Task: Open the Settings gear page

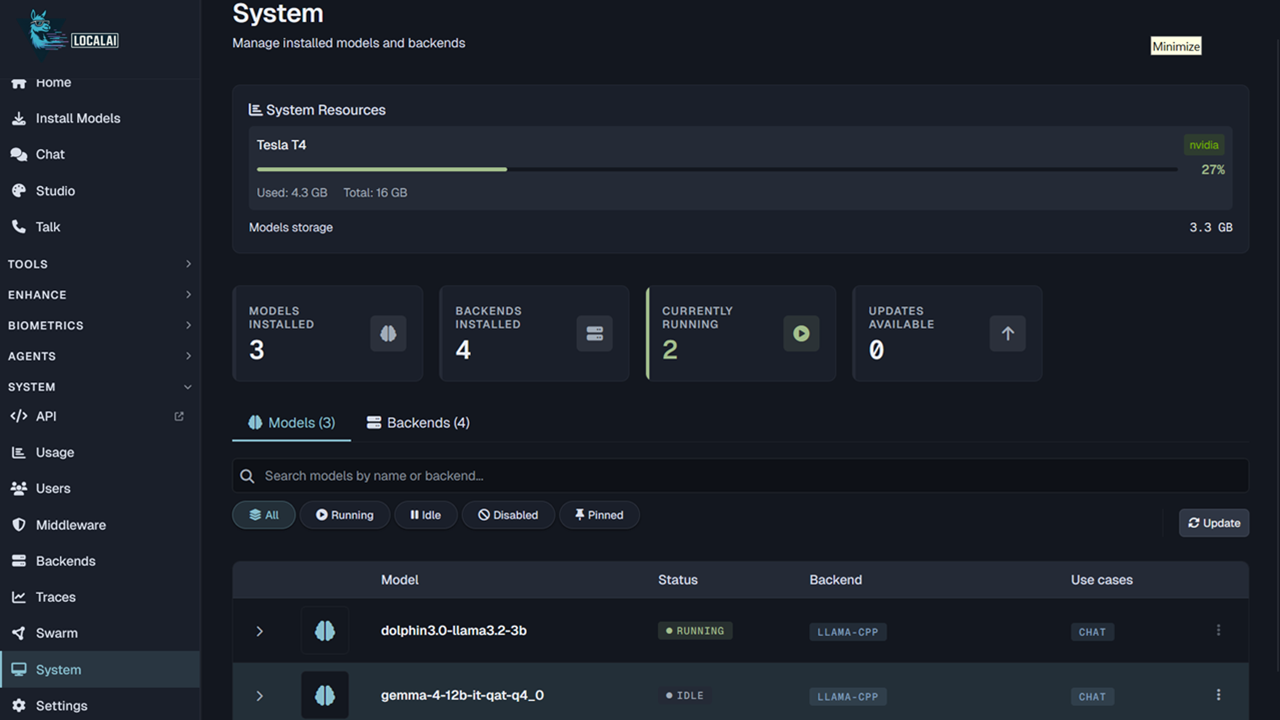Action: (x=100, y=705)
